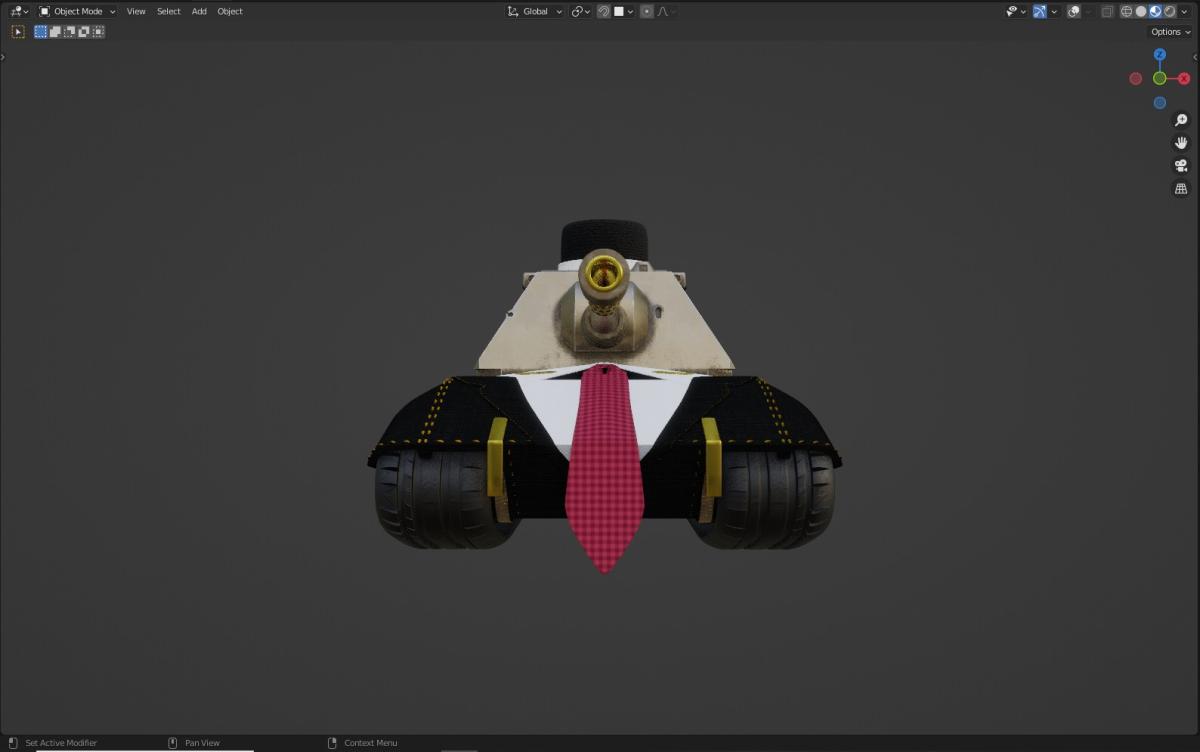This screenshot has width=1200, height=752.
Task: Choose Set a new selection mode
Action: (41, 31)
